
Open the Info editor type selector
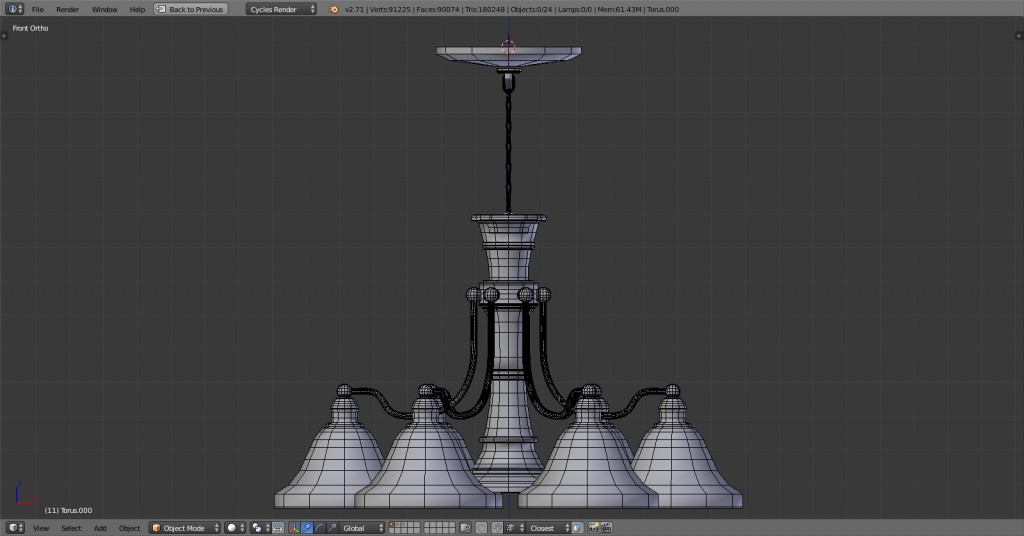coord(14,9)
